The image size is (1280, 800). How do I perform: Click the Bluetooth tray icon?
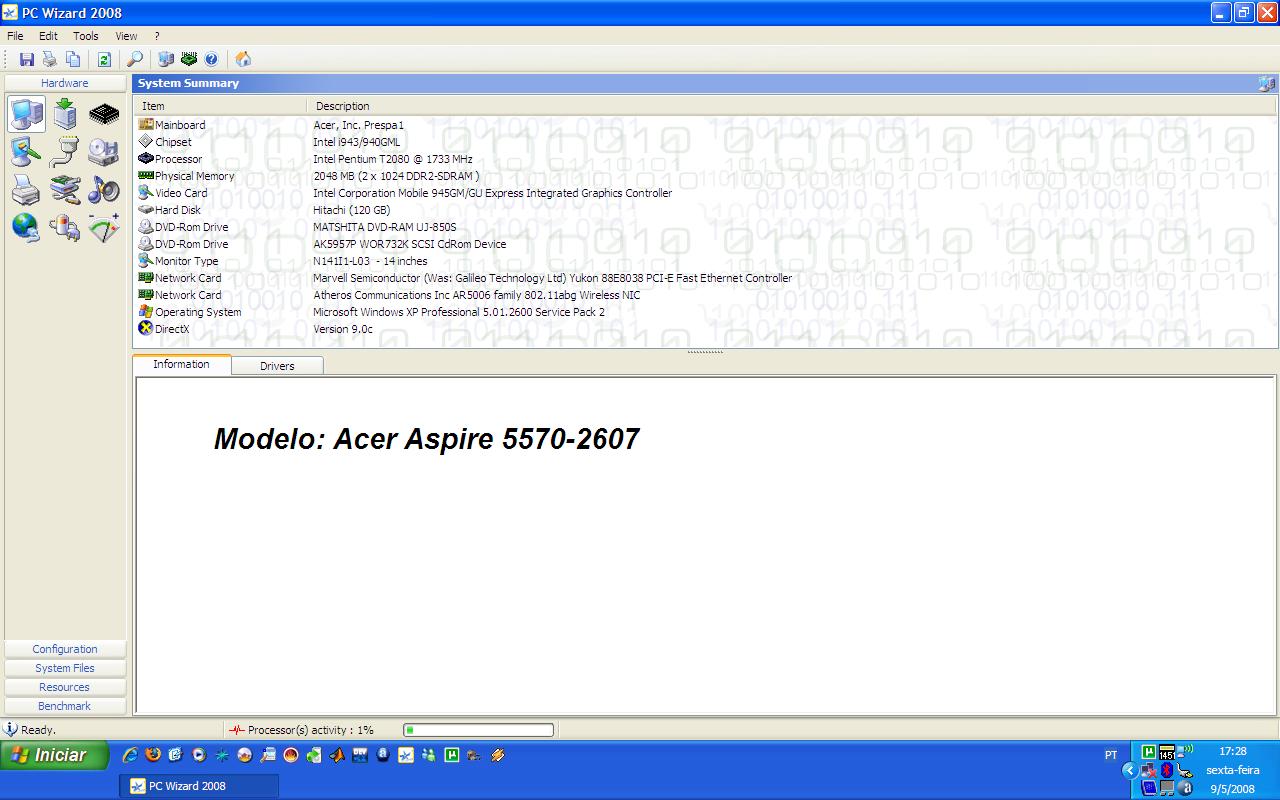click(1167, 770)
